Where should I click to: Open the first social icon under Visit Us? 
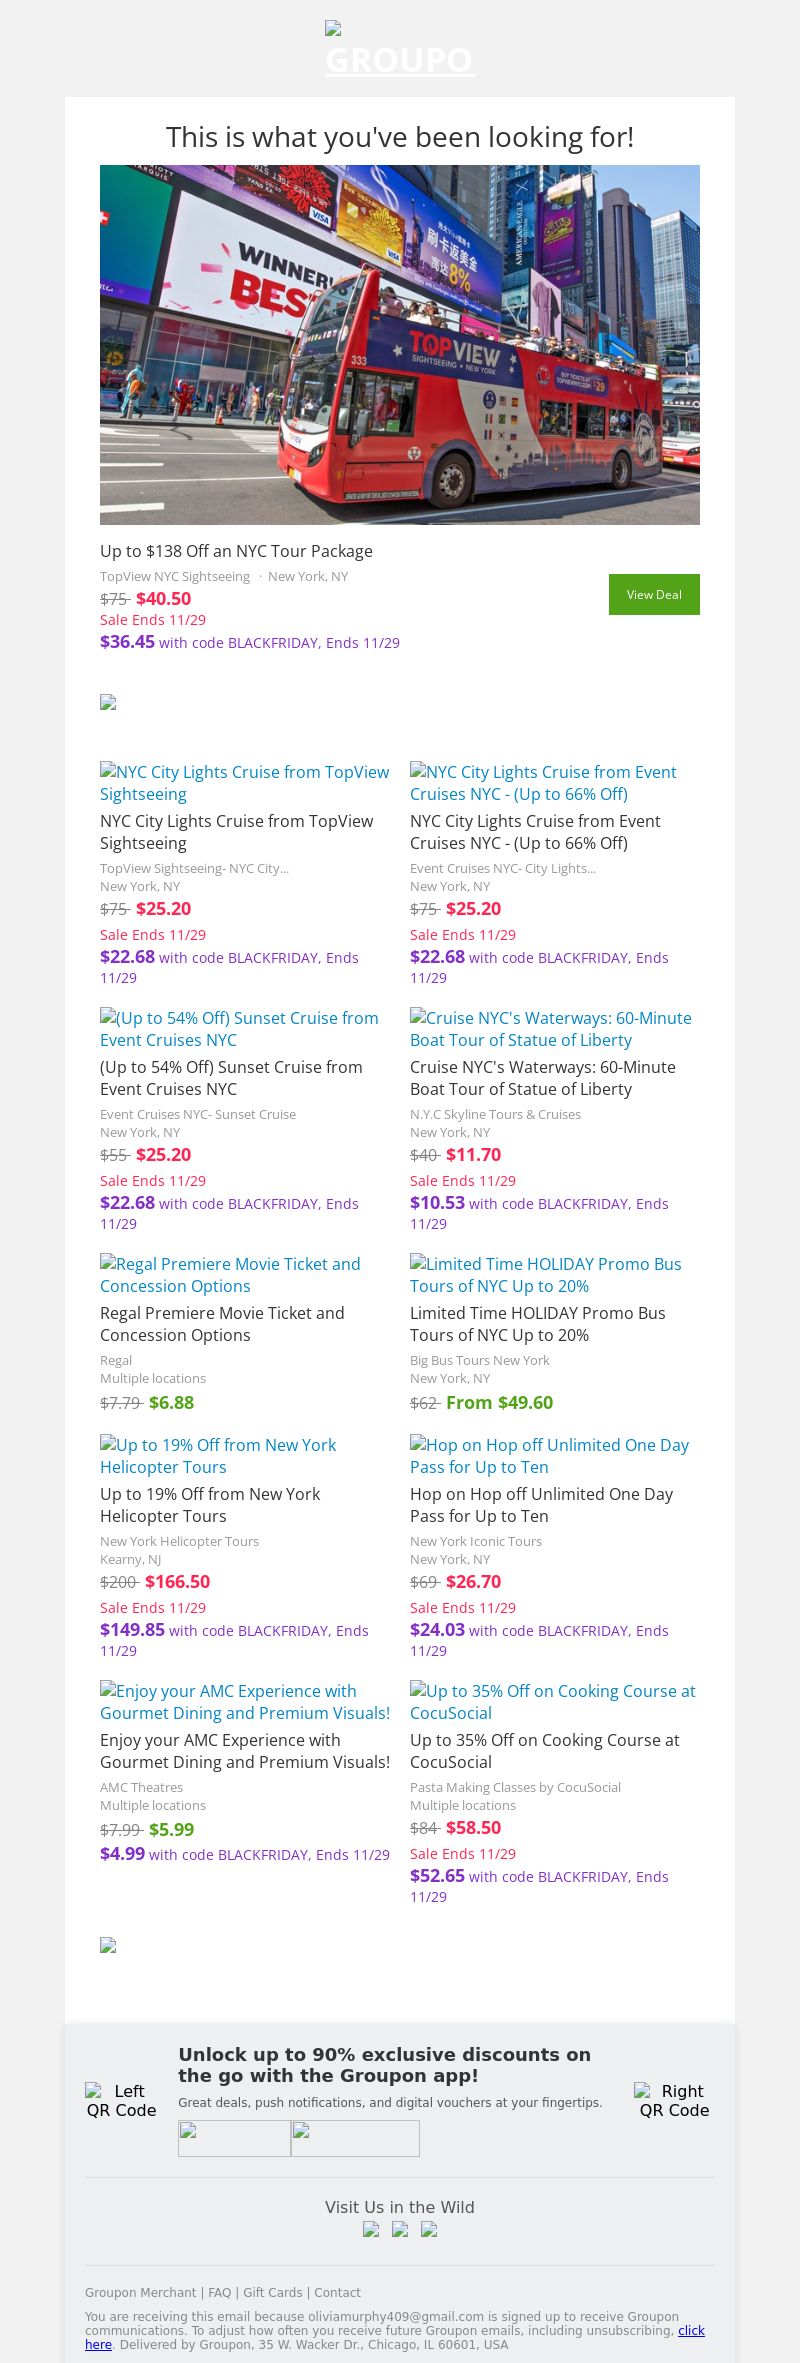tap(371, 2229)
